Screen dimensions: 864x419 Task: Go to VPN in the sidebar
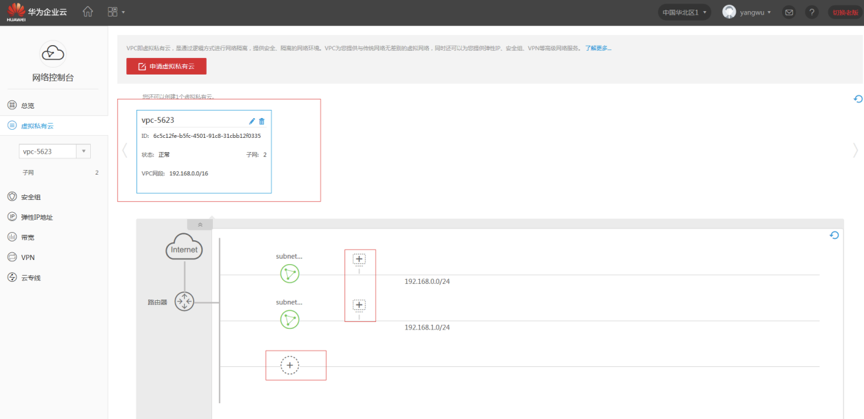28,257
